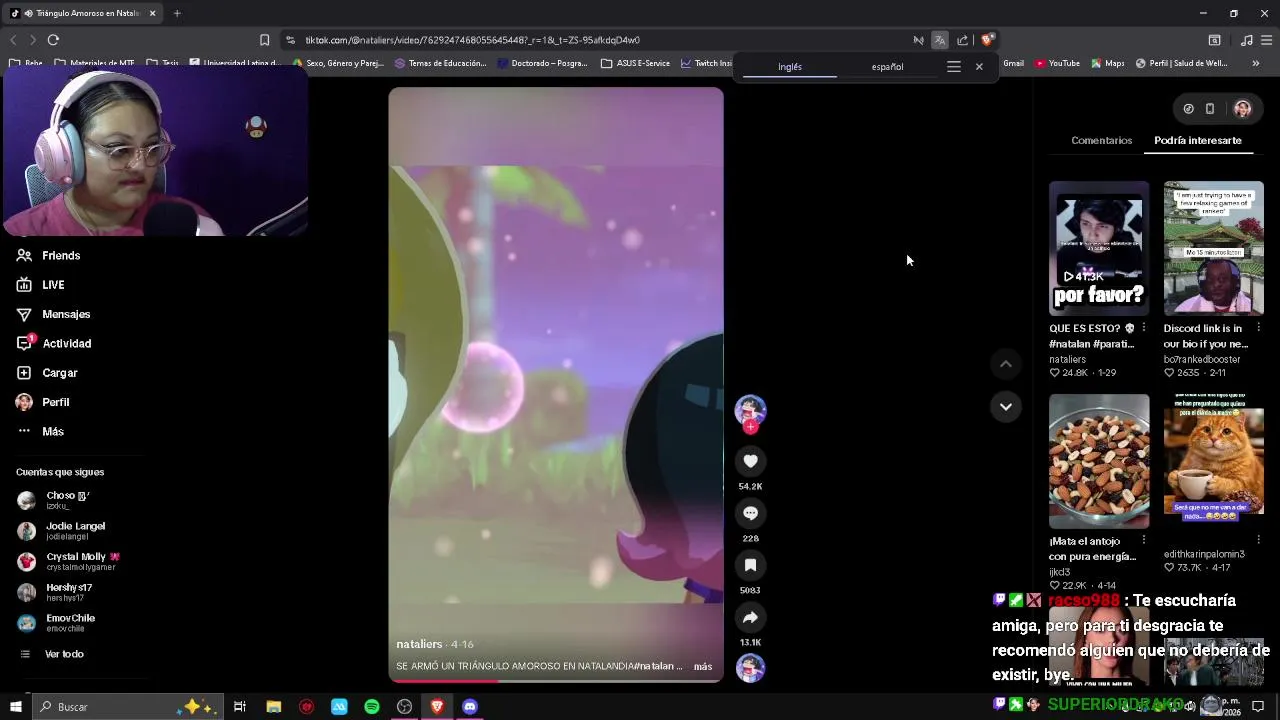Open a new browser tab
The image size is (1280, 720).
pyautogui.click(x=177, y=13)
